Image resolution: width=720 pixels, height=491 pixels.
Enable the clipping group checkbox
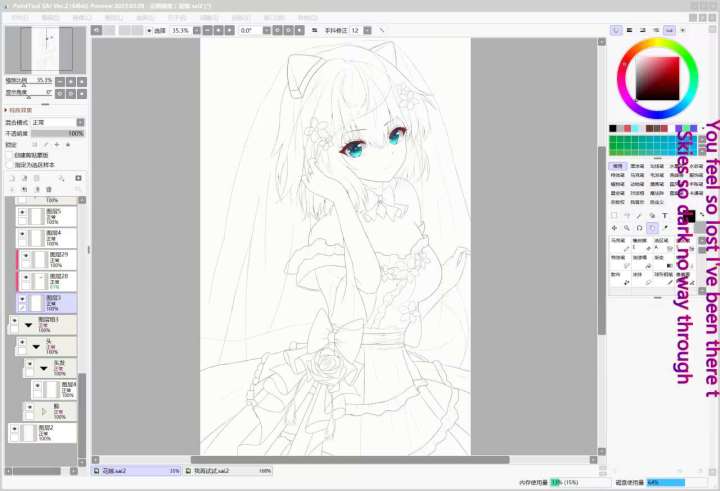pyautogui.click(x=9, y=155)
